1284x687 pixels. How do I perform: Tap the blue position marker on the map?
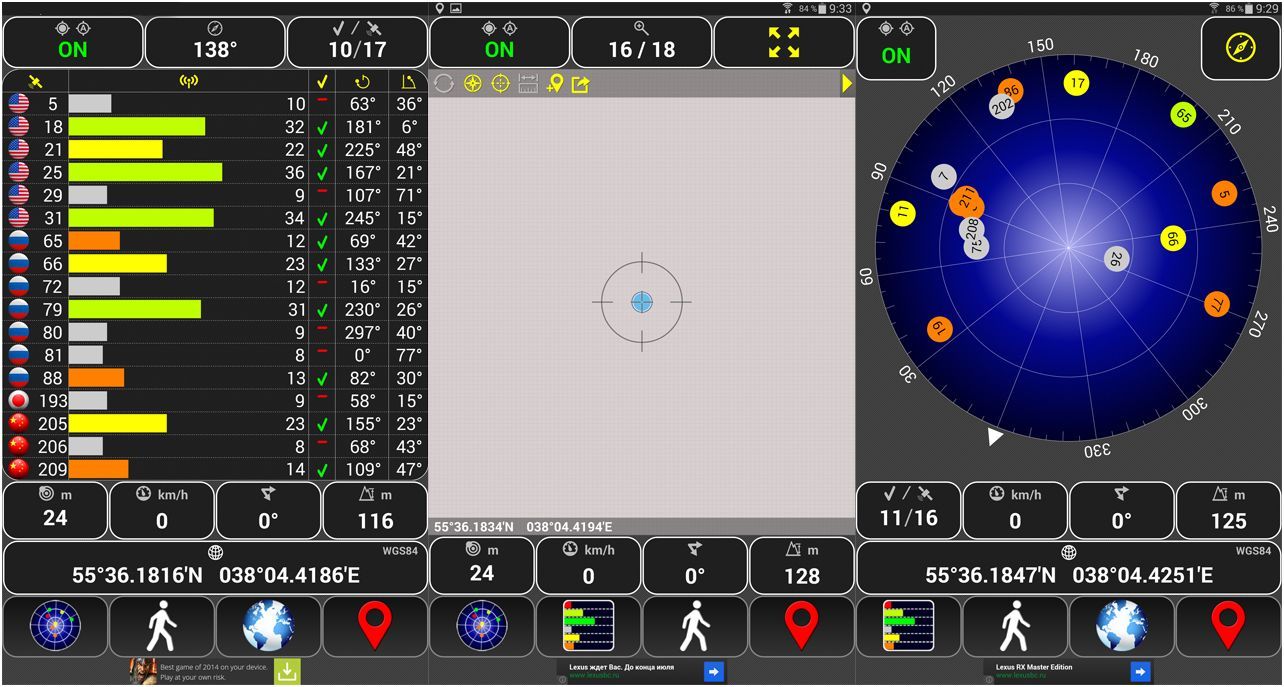642,302
